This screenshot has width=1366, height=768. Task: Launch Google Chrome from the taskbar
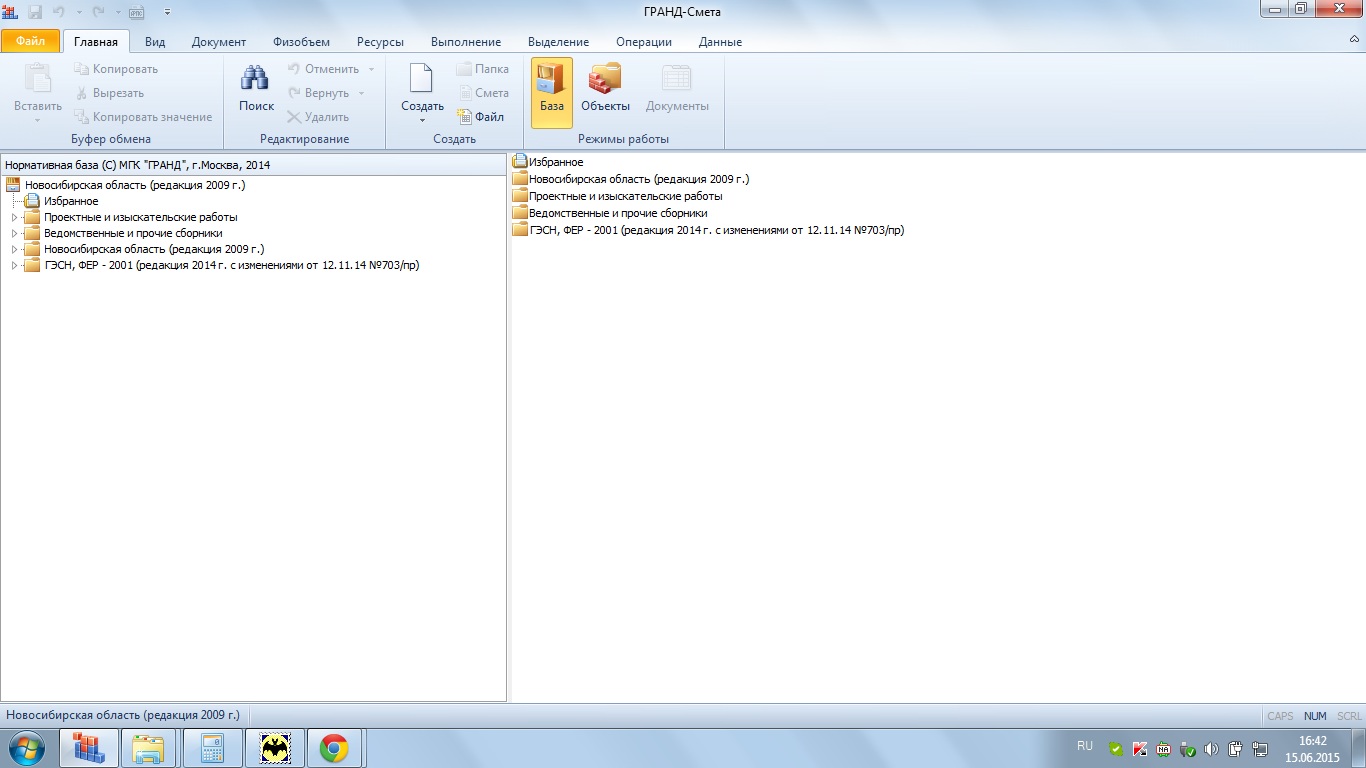click(x=334, y=748)
